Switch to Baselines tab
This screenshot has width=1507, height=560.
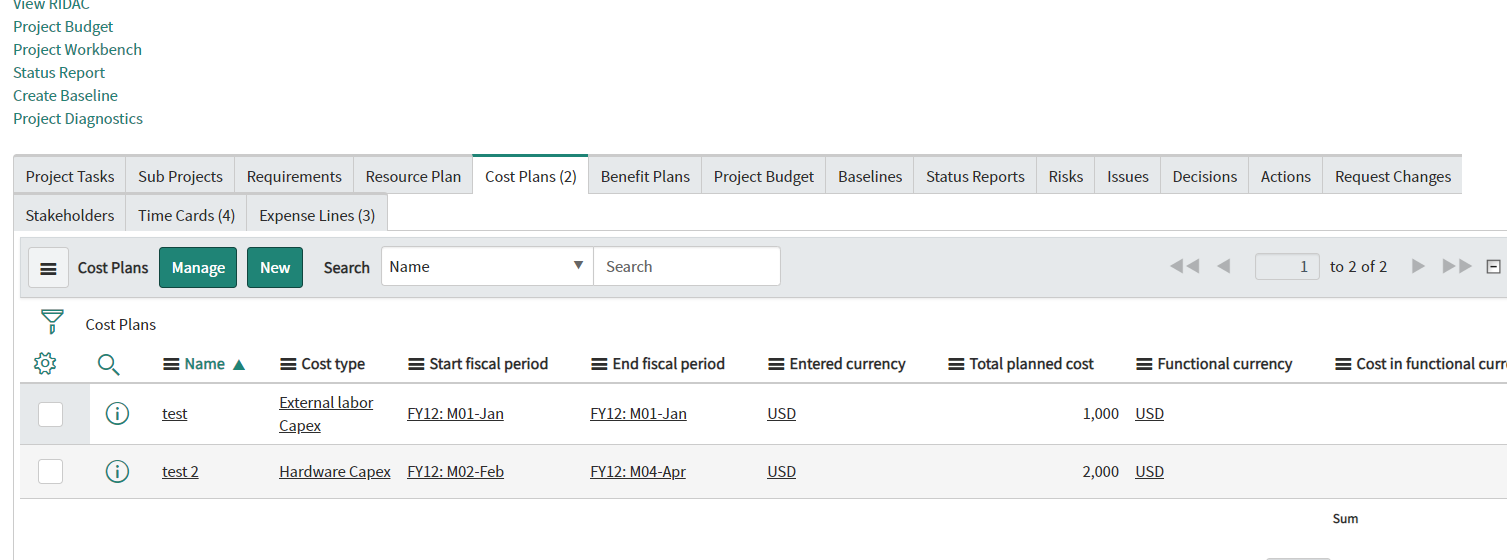coord(870,177)
